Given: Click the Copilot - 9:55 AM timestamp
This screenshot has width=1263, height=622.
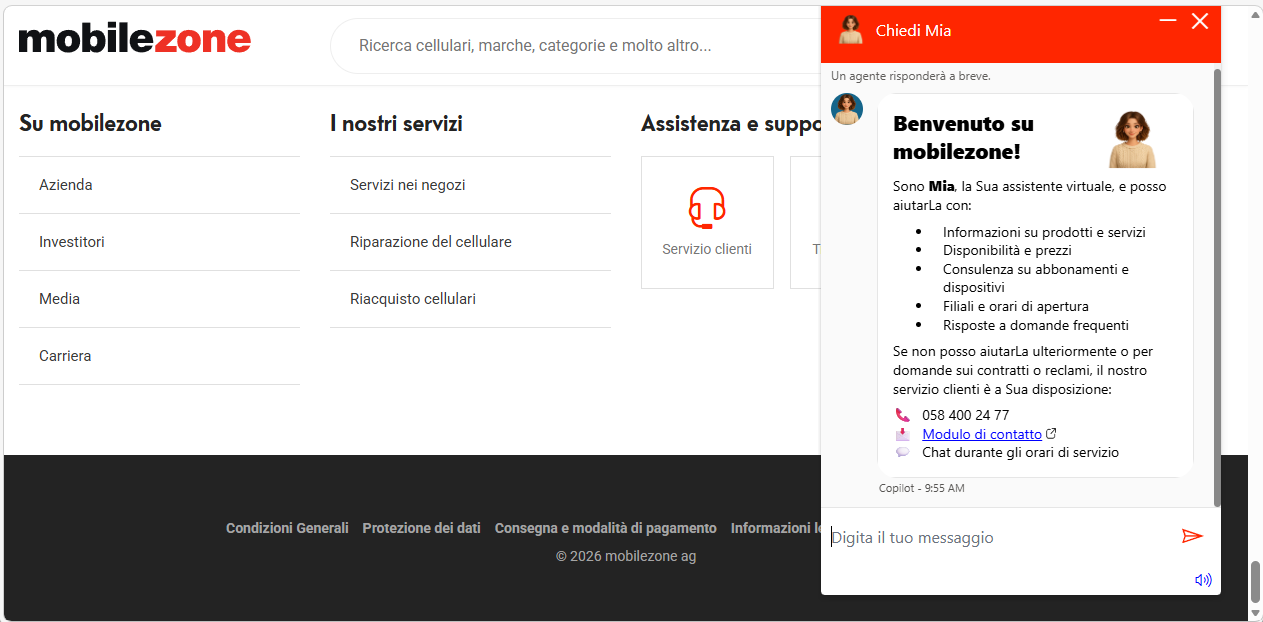Looking at the screenshot, I should [921, 488].
